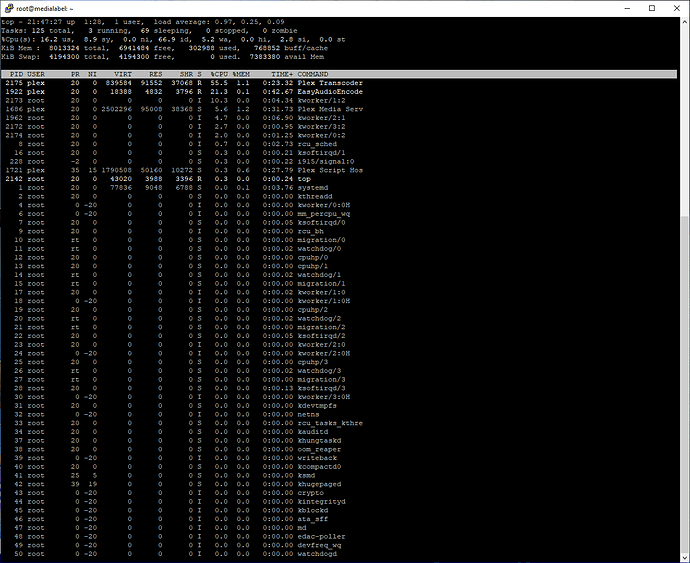Click the rcu_bh command text

click(310, 232)
